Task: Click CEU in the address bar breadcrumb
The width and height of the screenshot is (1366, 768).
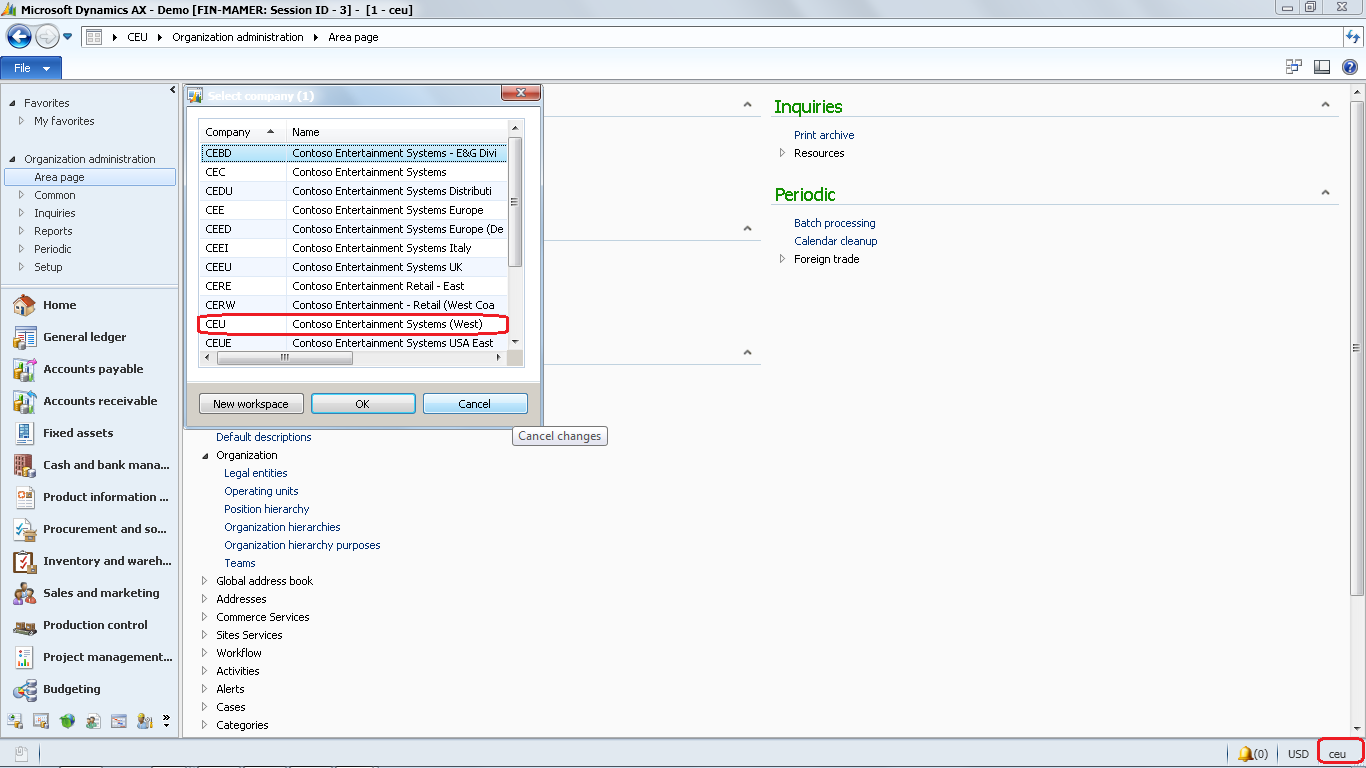Action: click(137, 37)
